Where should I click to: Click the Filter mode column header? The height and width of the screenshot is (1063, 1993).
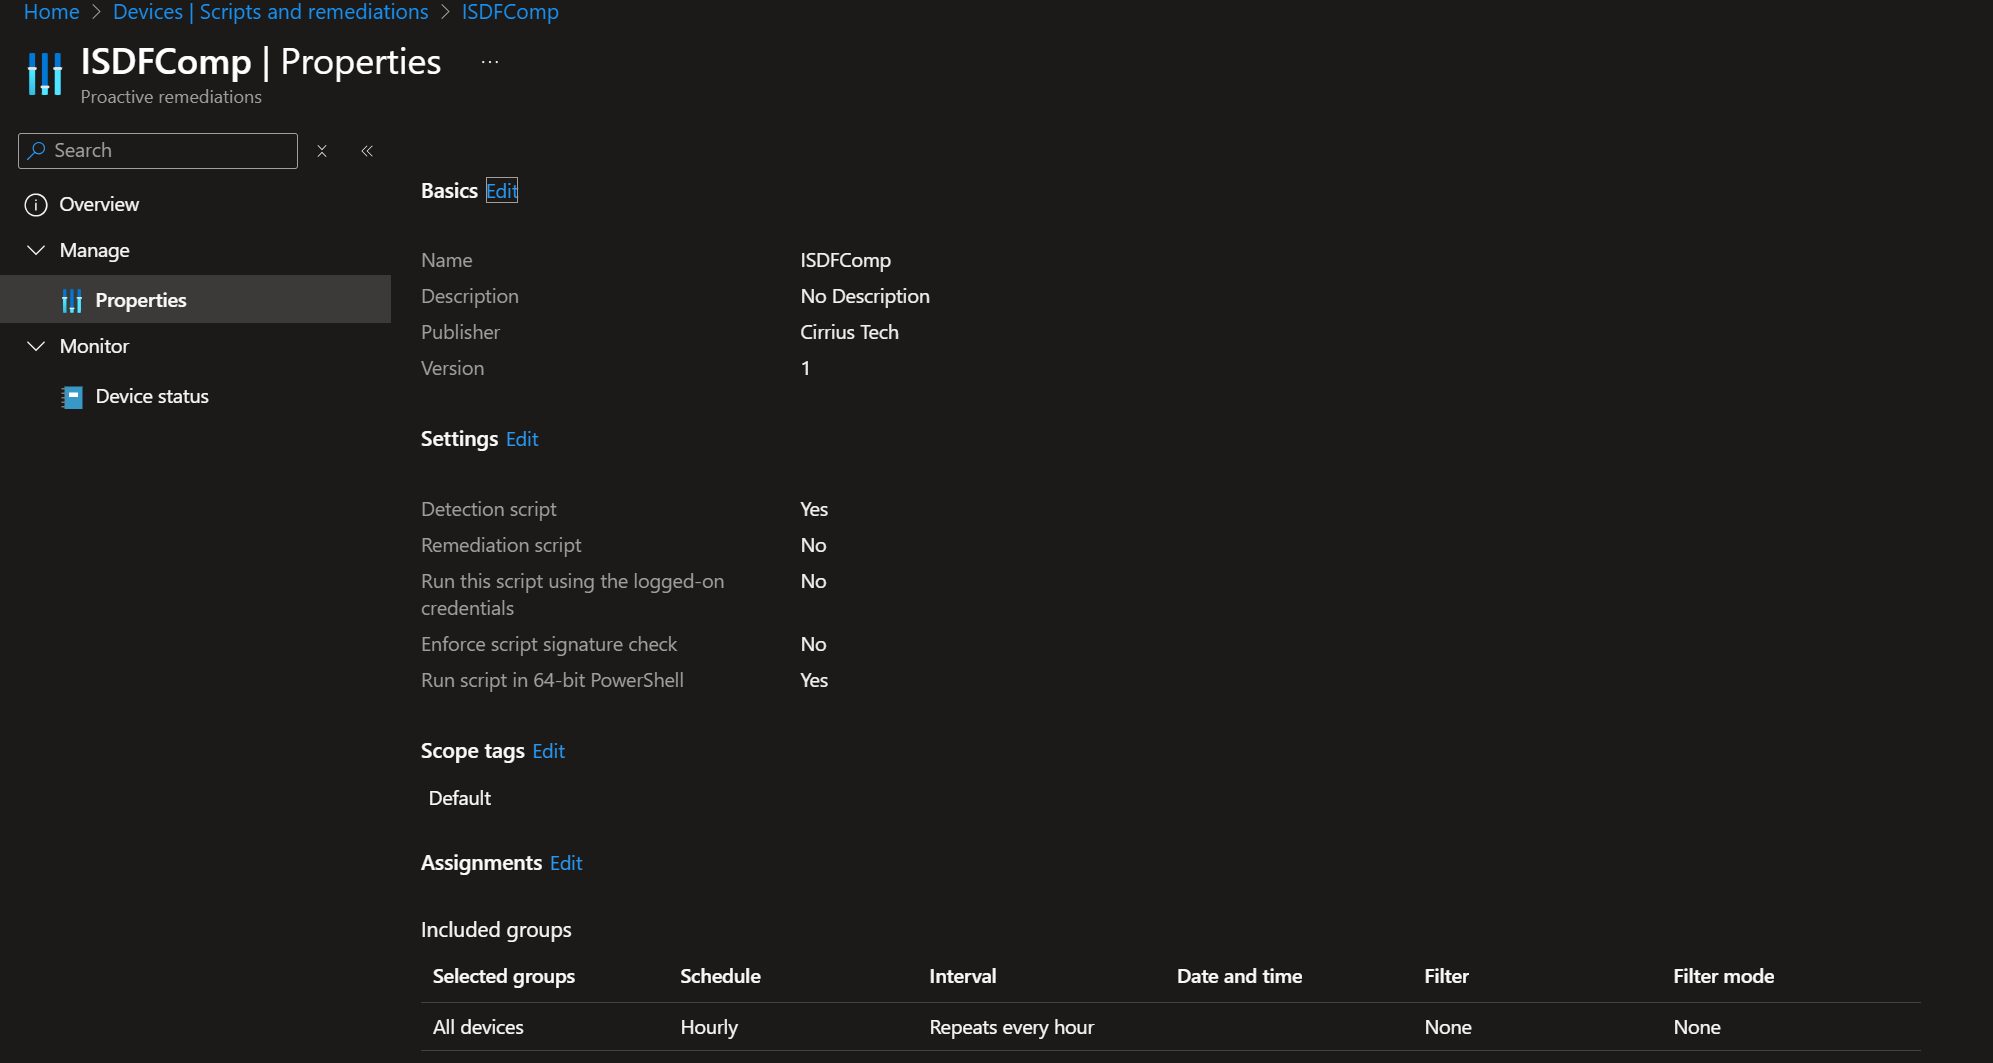(x=1724, y=976)
